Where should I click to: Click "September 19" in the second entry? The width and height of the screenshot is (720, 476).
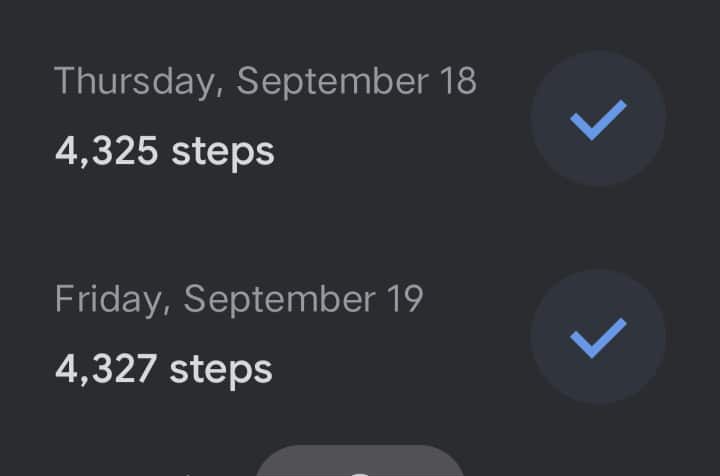[x=303, y=299]
